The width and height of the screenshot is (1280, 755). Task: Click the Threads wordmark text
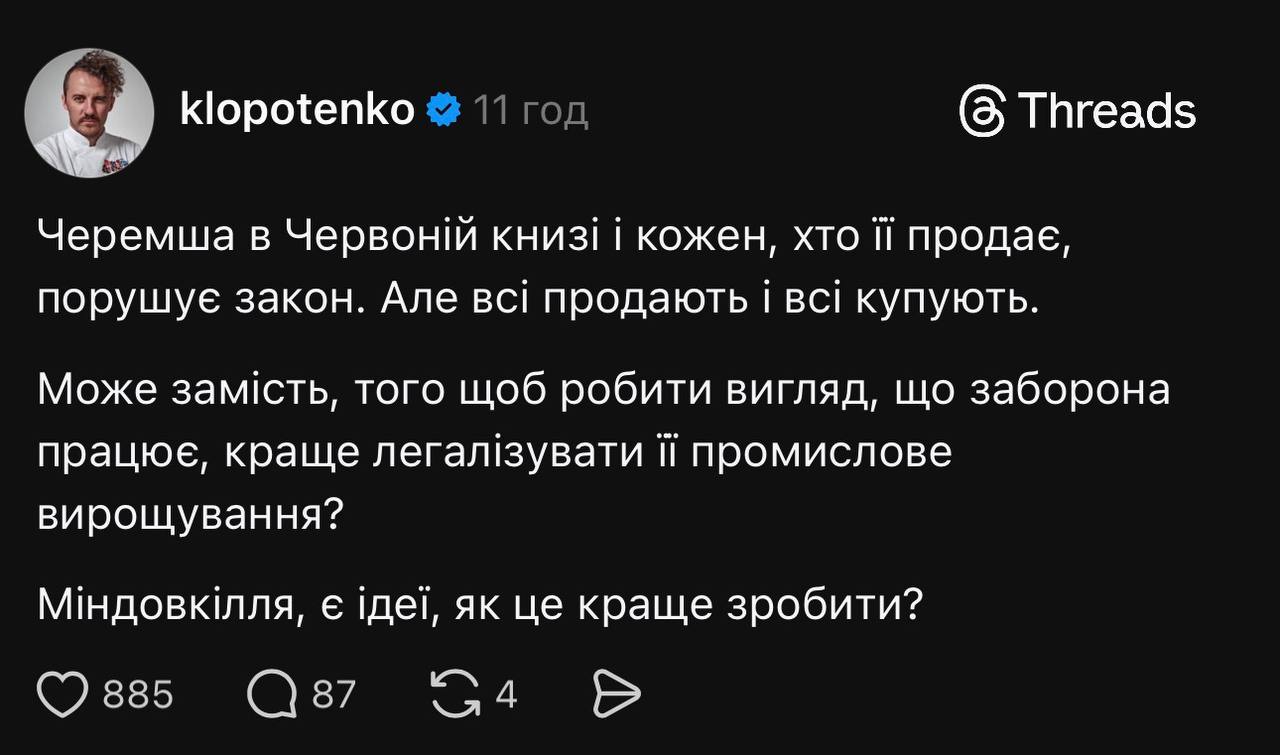point(1107,110)
